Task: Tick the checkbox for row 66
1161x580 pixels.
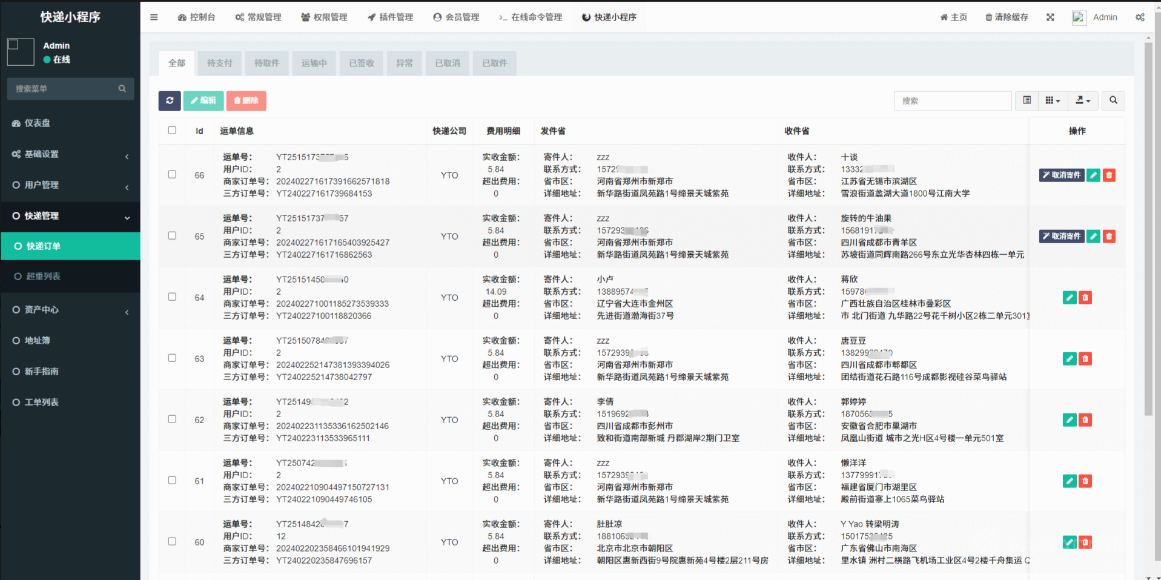Action: [x=172, y=175]
